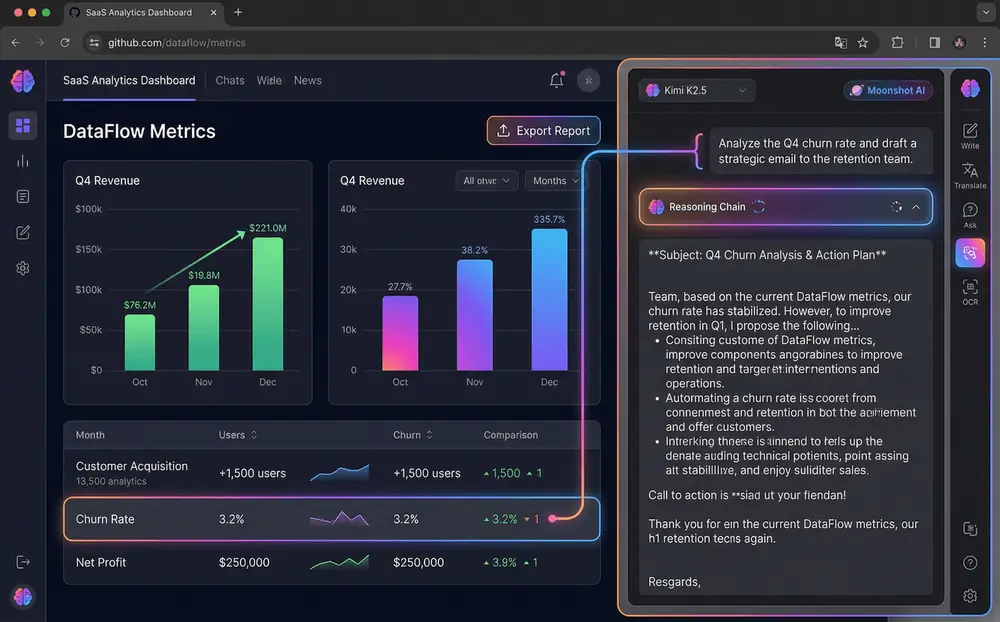Switch to the Chats tab
The height and width of the screenshot is (622, 1000).
click(230, 80)
